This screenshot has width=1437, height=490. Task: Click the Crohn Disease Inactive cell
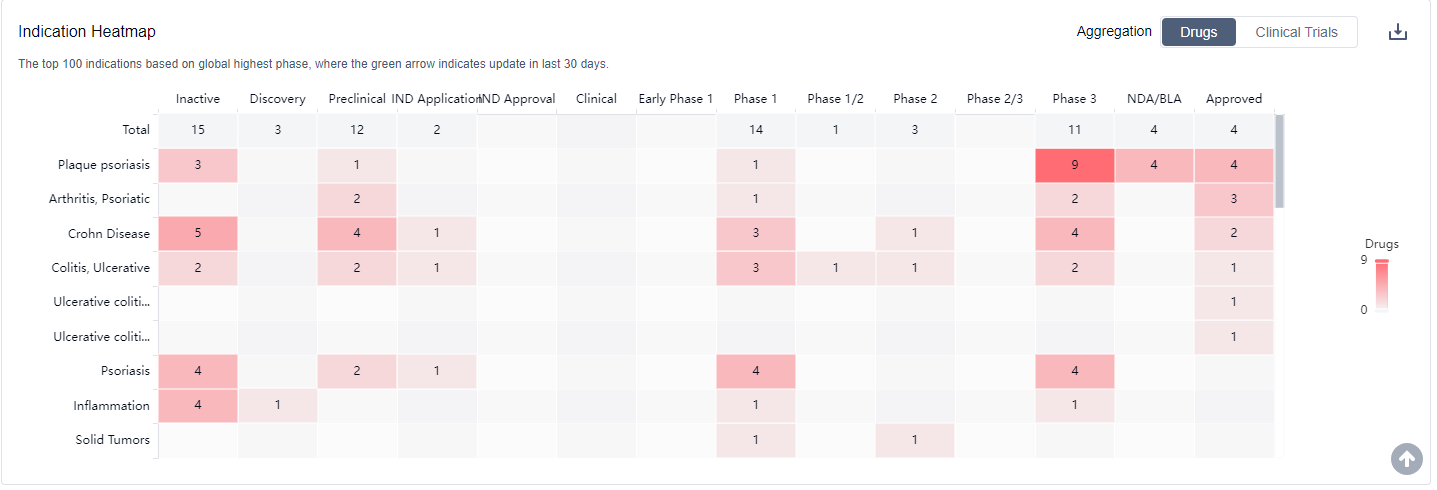point(198,234)
